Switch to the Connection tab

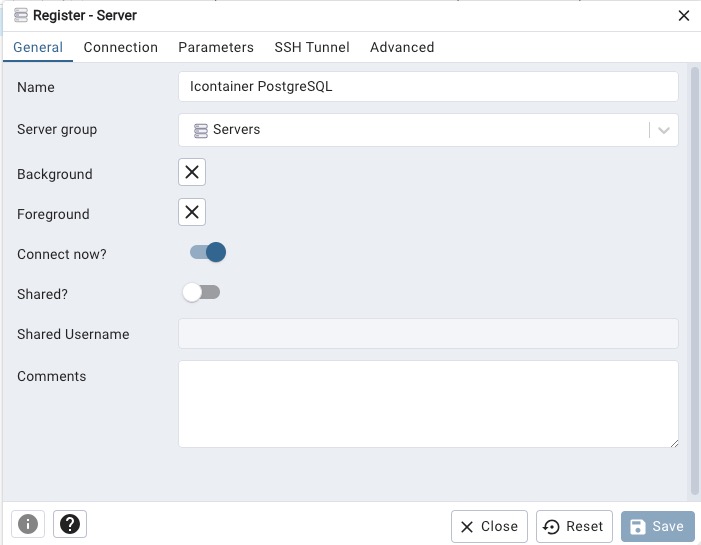pos(121,47)
